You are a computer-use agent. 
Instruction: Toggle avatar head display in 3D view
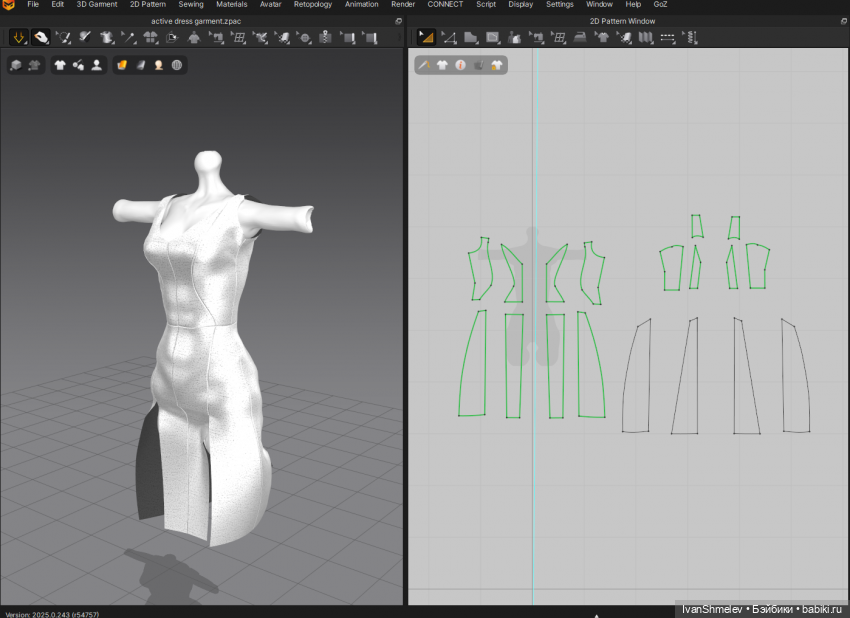158,65
